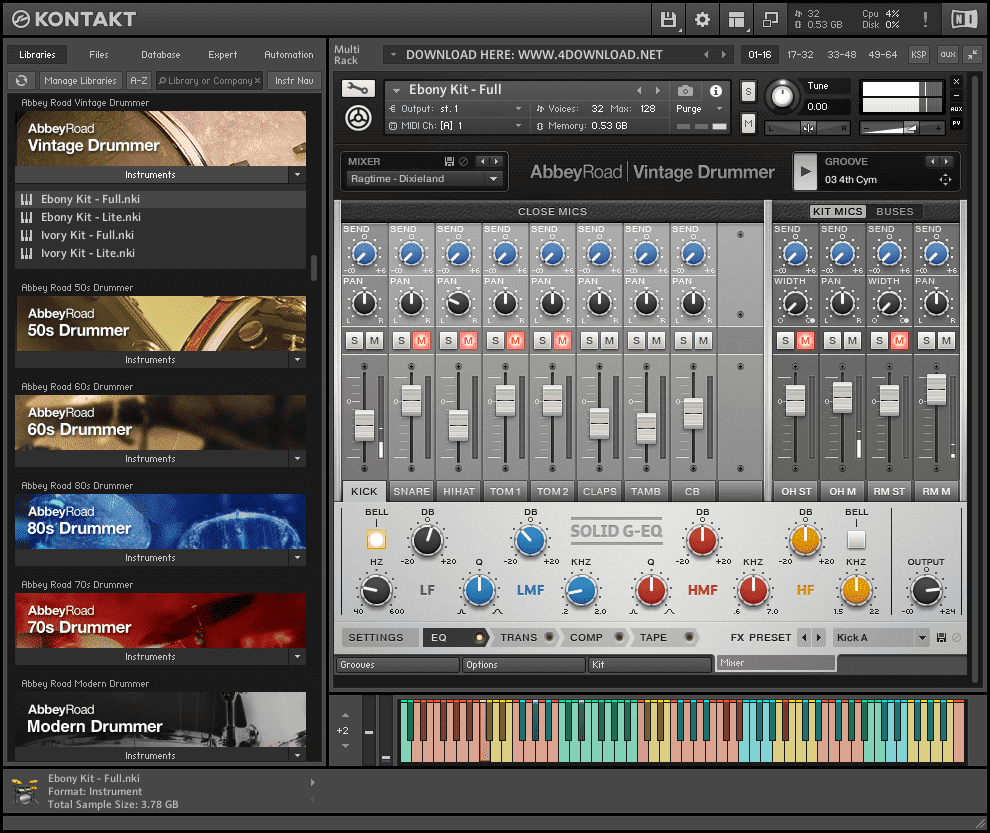The image size is (990, 833).
Task: Click the Instr Nav button
Action: click(293, 80)
